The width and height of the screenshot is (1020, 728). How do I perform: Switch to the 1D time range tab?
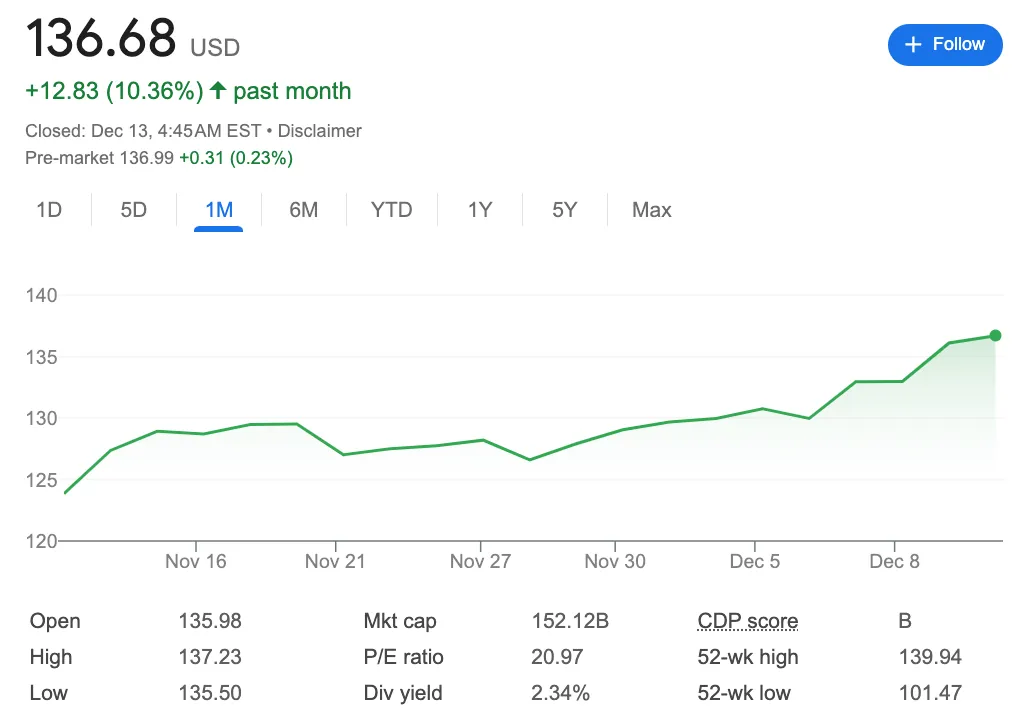(49, 210)
